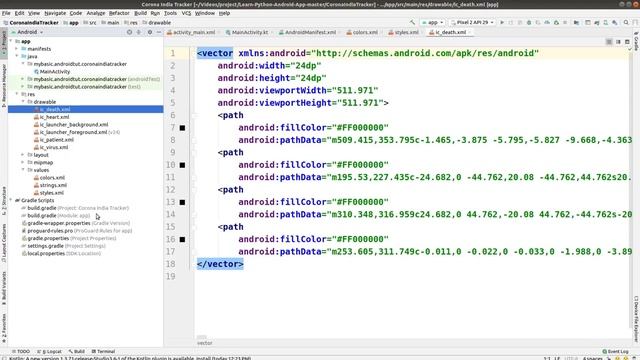Open the Resource Manager side tab
Image resolution: width=640 pixels, height=360 pixels.
(x=4, y=85)
